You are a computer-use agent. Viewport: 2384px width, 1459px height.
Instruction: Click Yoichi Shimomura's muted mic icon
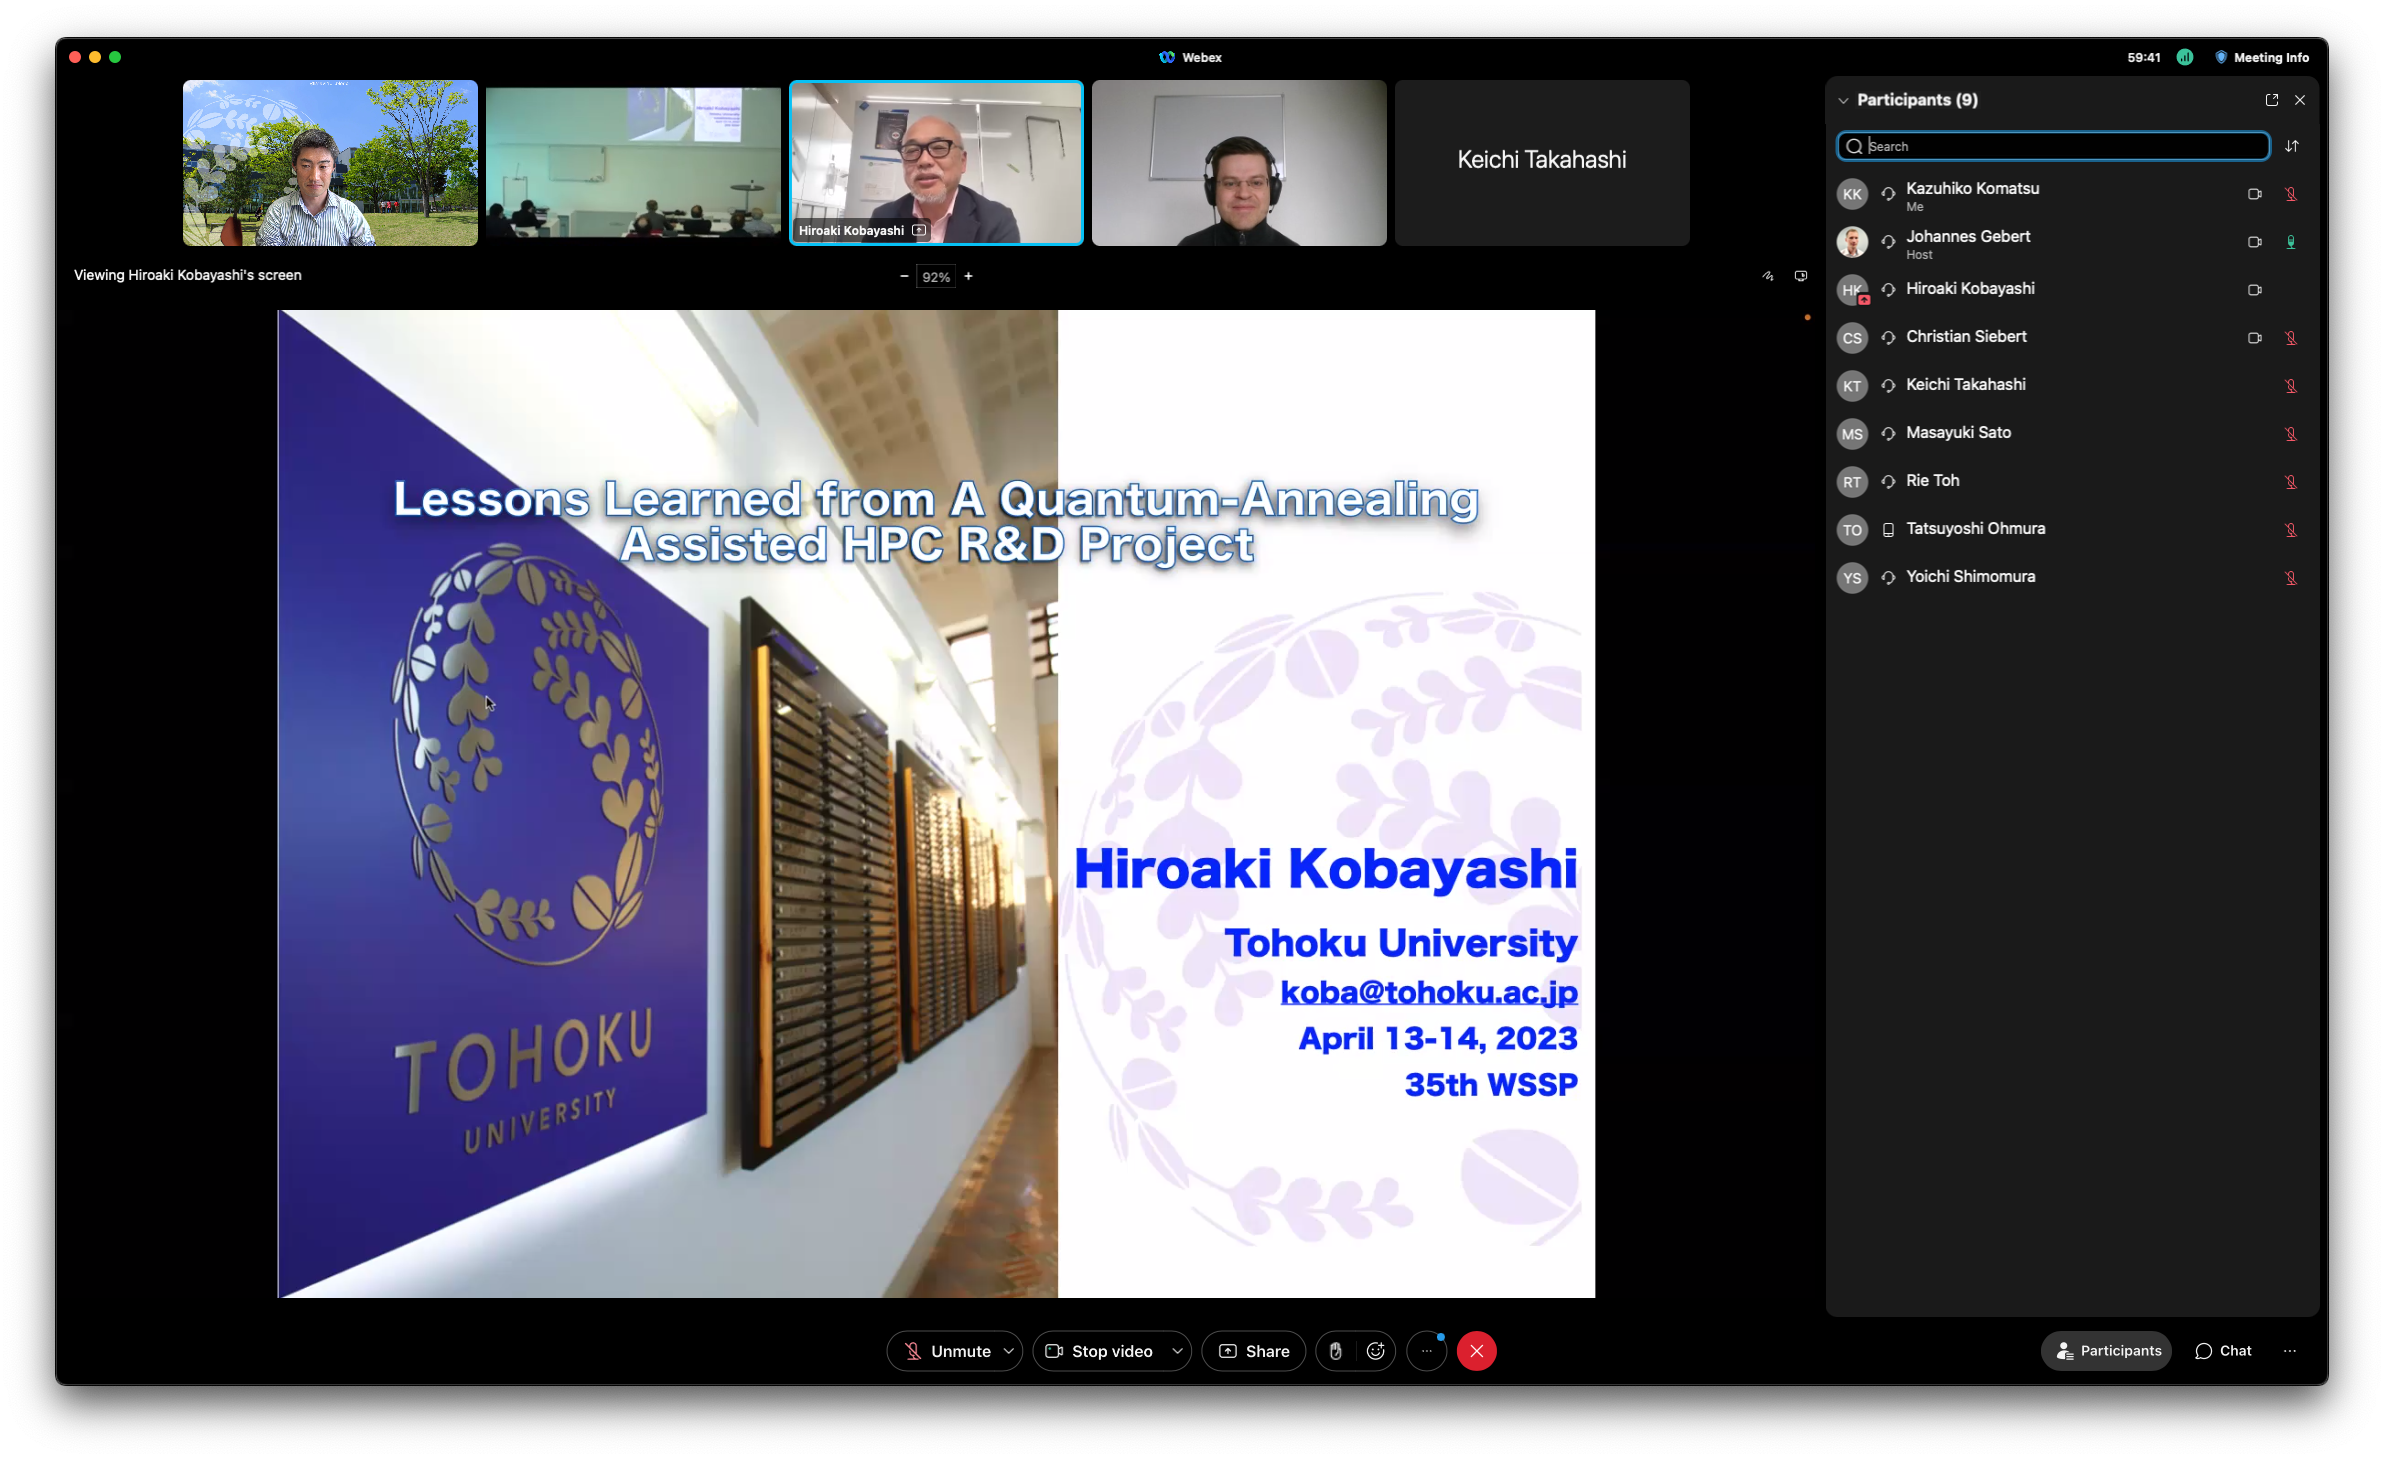tap(2291, 578)
